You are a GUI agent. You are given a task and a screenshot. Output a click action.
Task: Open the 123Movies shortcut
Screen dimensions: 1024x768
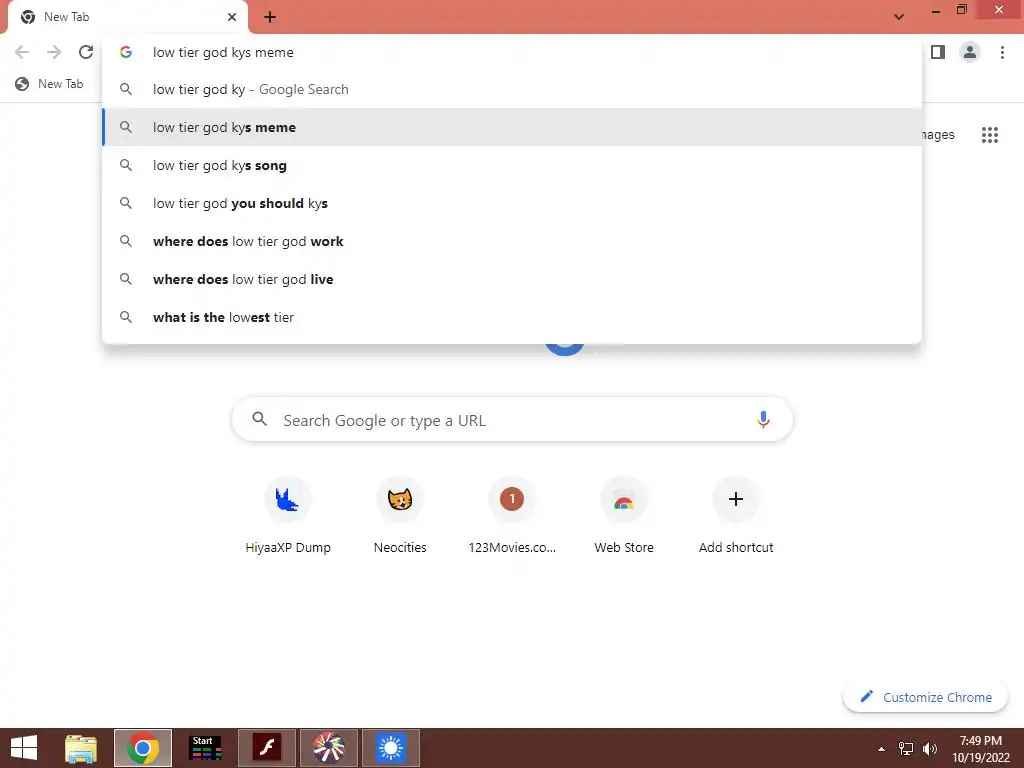(512, 516)
